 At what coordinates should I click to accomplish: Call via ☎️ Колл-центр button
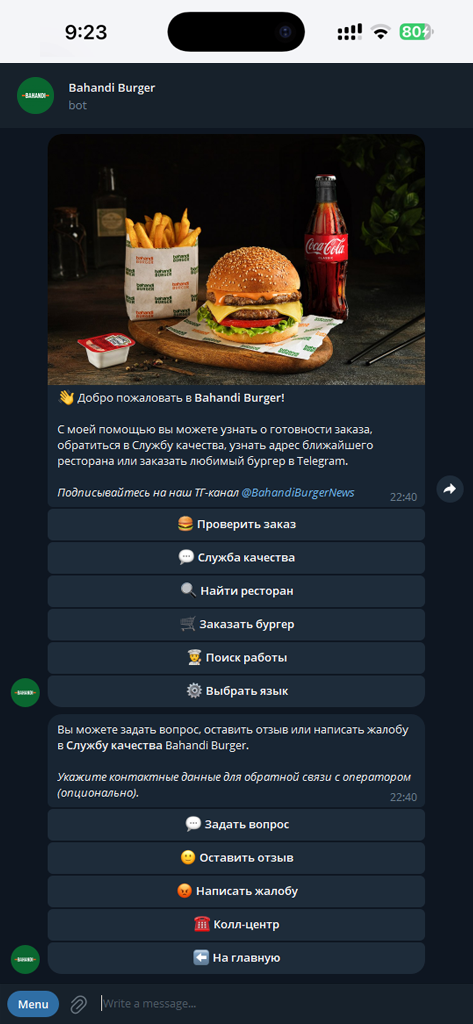pos(236,925)
